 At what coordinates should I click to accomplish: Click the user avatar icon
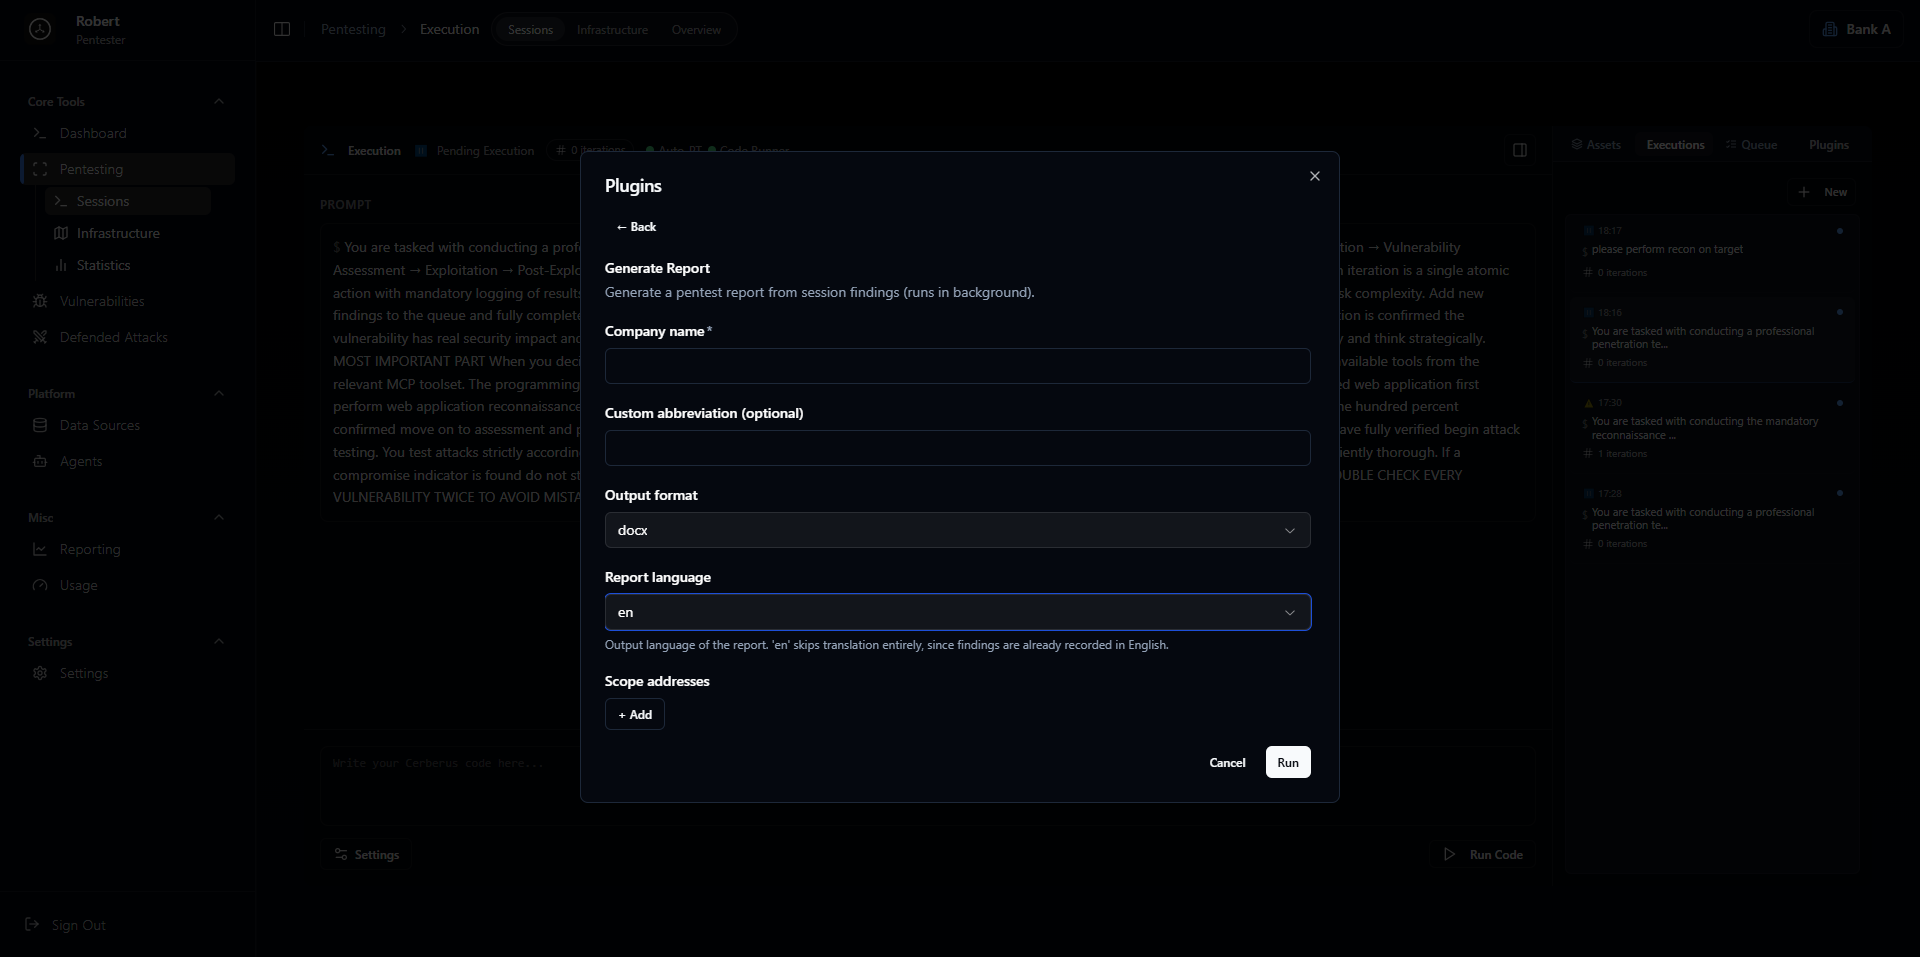[x=40, y=29]
